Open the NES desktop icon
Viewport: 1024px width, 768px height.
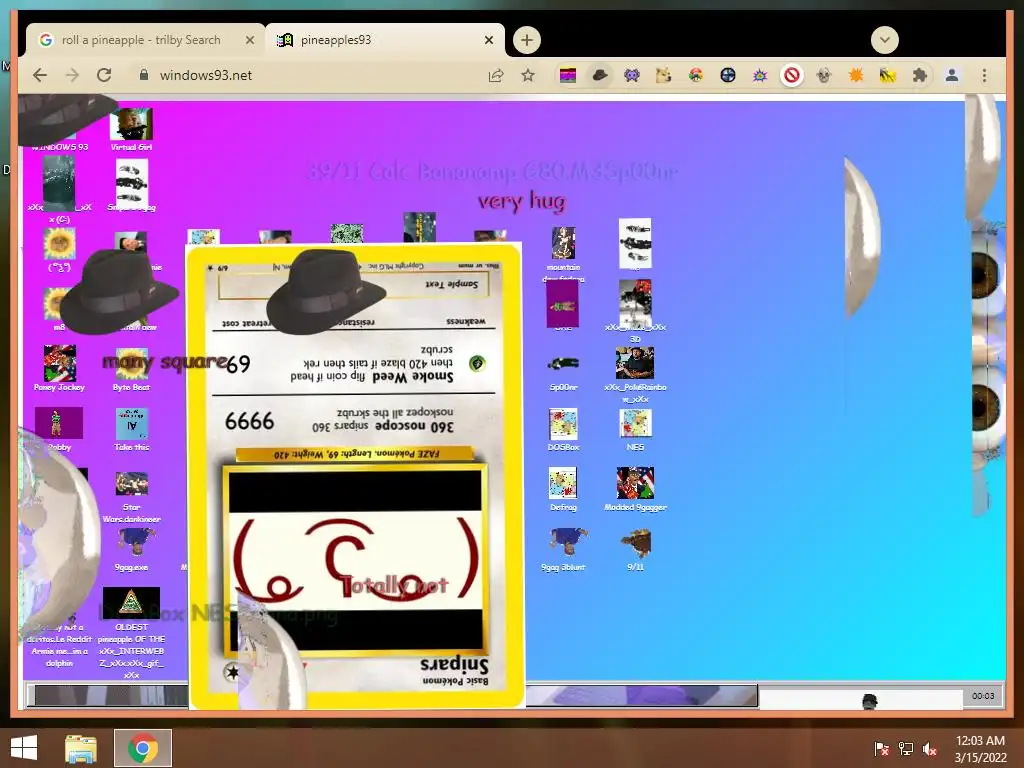(x=635, y=429)
